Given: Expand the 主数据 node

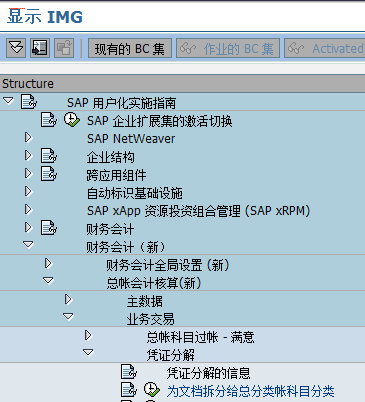Looking at the screenshot, I should (x=69, y=299).
